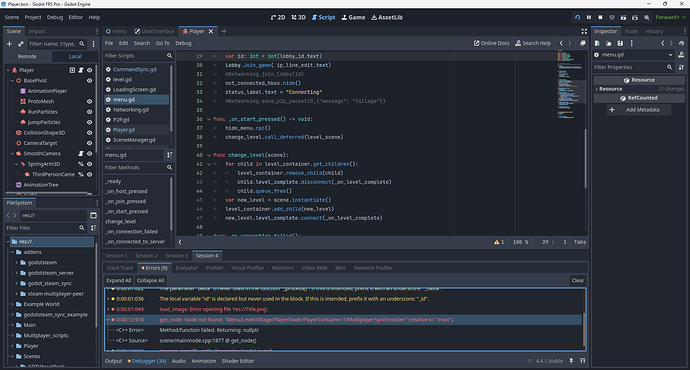Toggle visibility of CameraTarget node
Image resolution: width=690 pixels, height=370 pixels.
pyautogui.click(x=89, y=143)
